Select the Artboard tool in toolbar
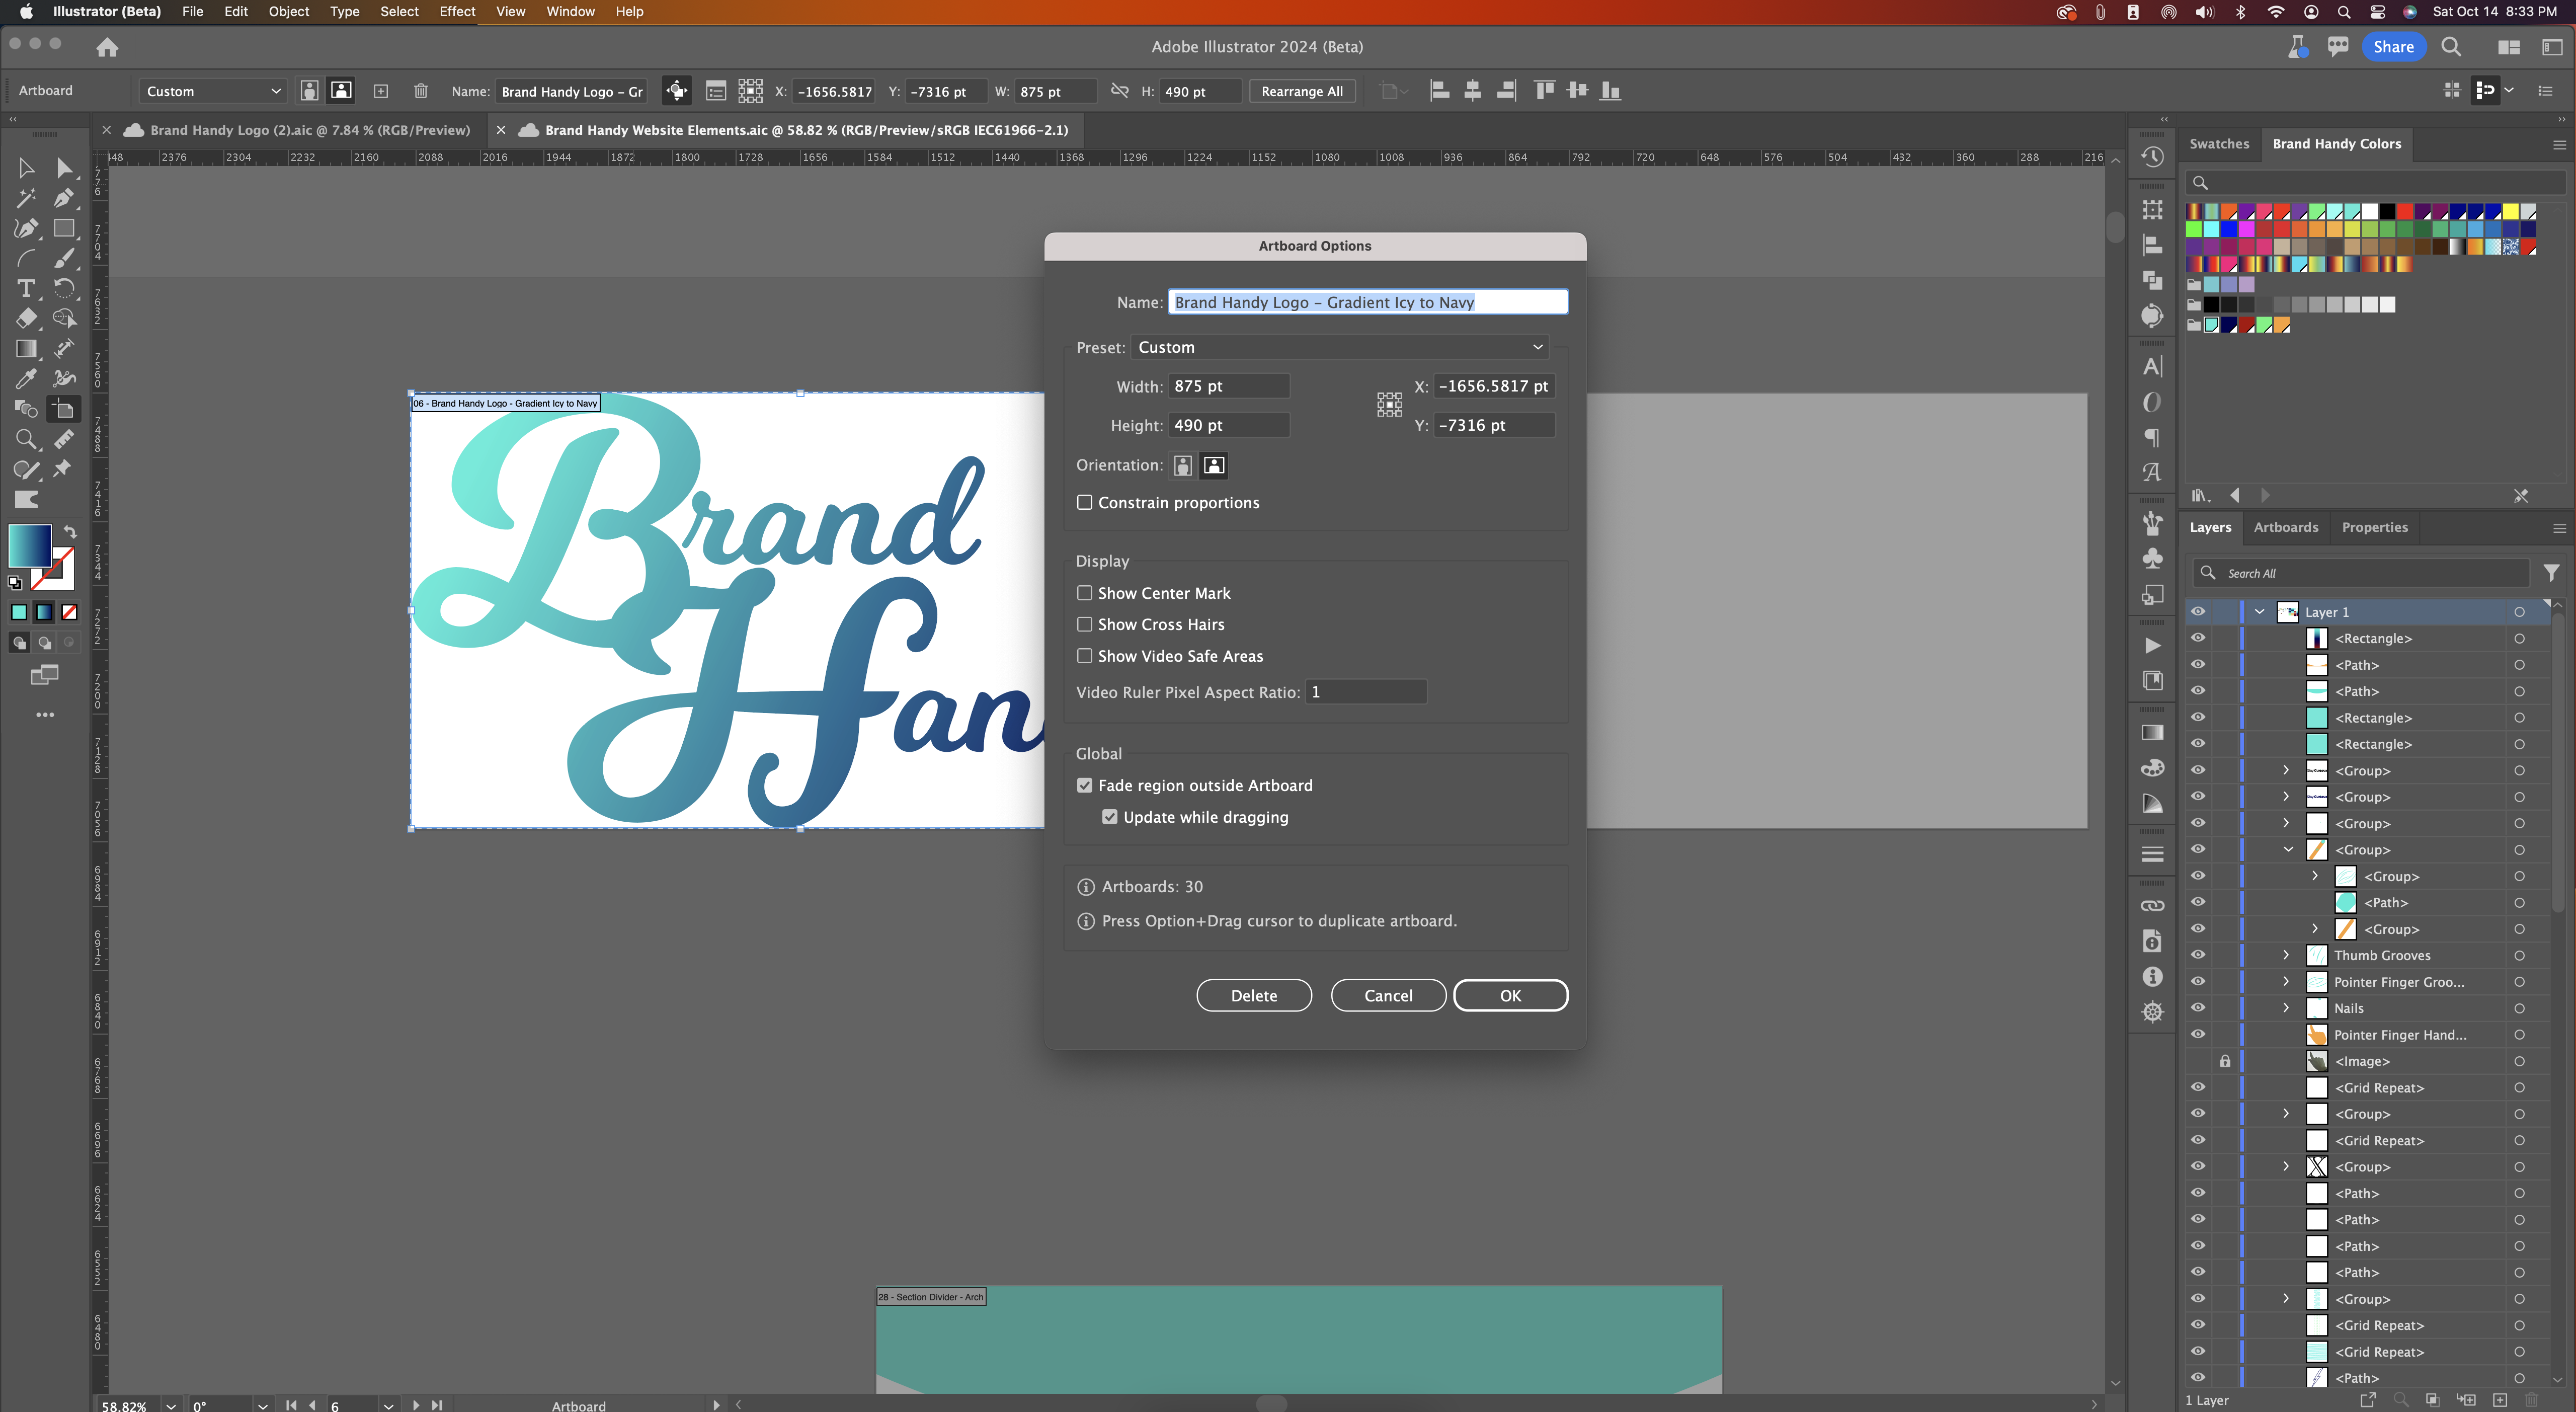 tap(63, 409)
